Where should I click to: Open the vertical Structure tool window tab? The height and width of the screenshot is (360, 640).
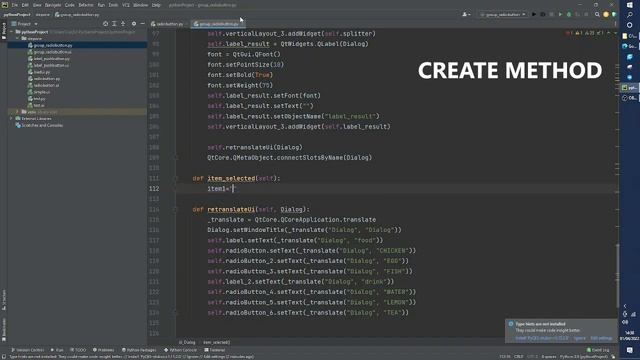coord(4,300)
